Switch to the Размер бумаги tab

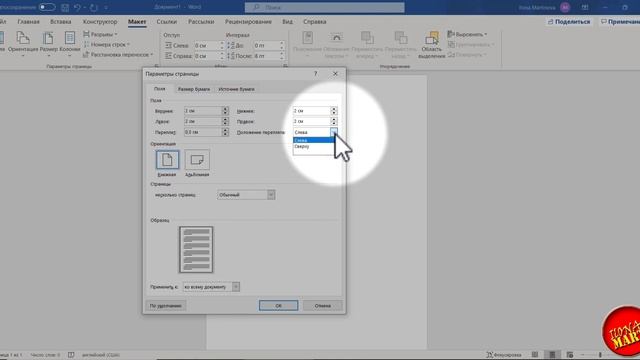(194, 89)
